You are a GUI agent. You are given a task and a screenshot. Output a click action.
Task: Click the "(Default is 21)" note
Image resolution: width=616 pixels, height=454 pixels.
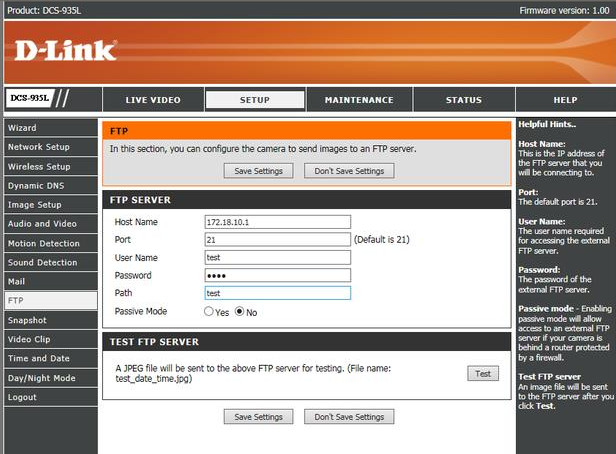(x=381, y=240)
